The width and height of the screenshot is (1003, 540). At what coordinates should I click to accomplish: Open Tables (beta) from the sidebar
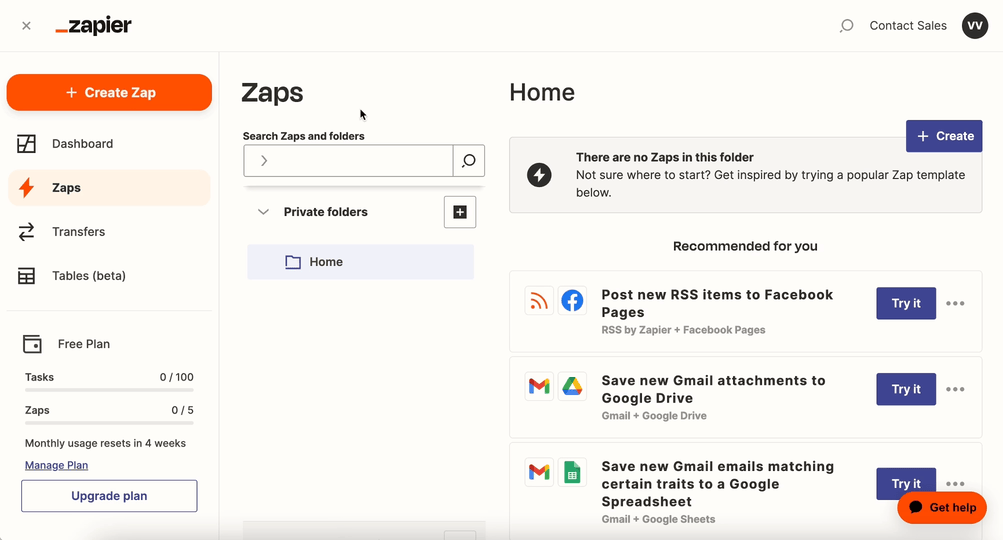[88, 276]
